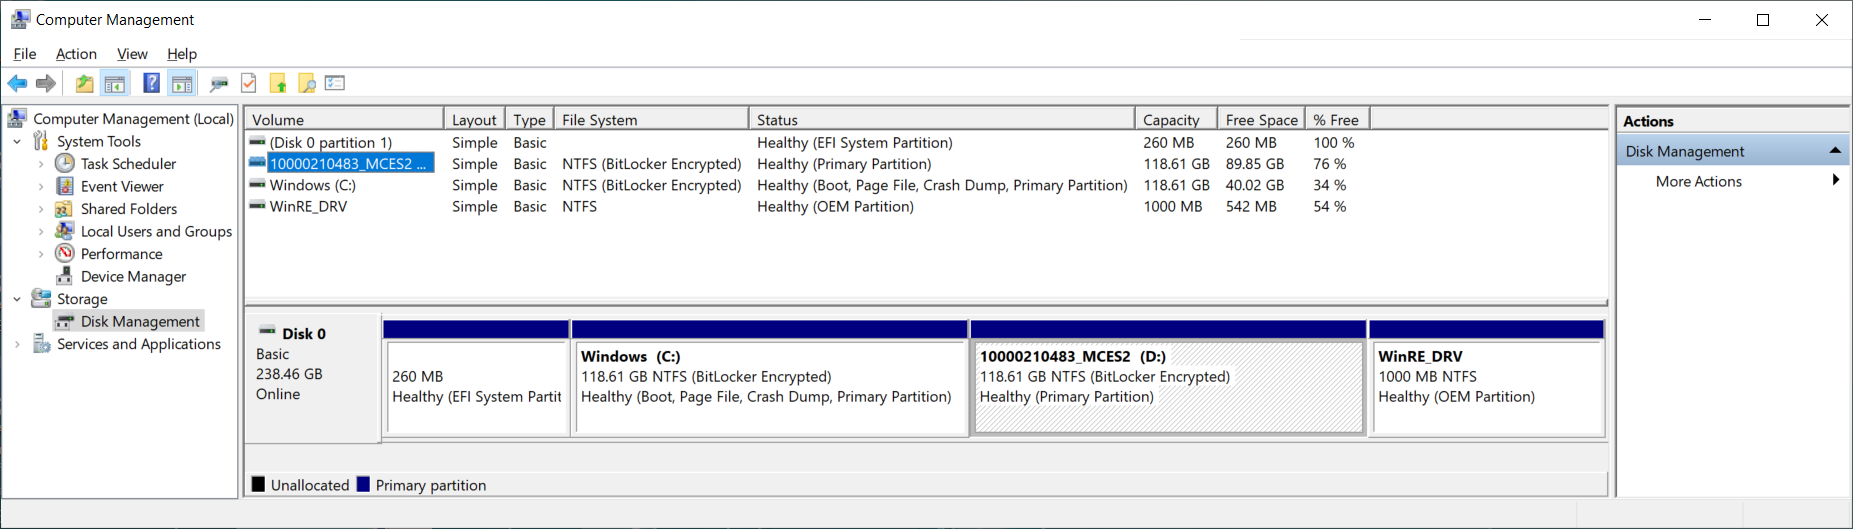
Task: Open the Action menu
Action: tap(76, 54)
